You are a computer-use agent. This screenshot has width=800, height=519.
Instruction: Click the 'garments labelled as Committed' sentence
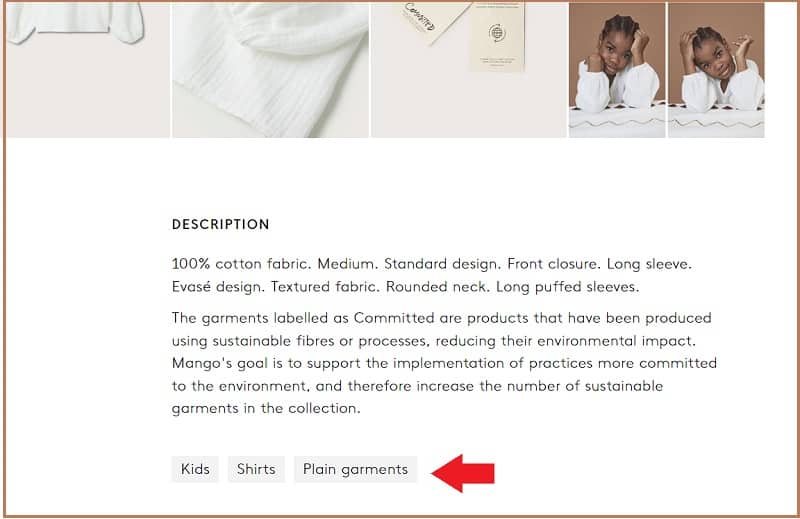(442, 318)
